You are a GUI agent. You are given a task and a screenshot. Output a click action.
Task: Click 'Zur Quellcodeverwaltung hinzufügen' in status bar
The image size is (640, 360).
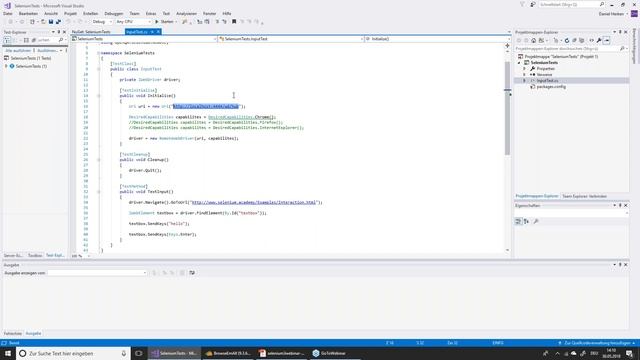(x=596, y=343)
